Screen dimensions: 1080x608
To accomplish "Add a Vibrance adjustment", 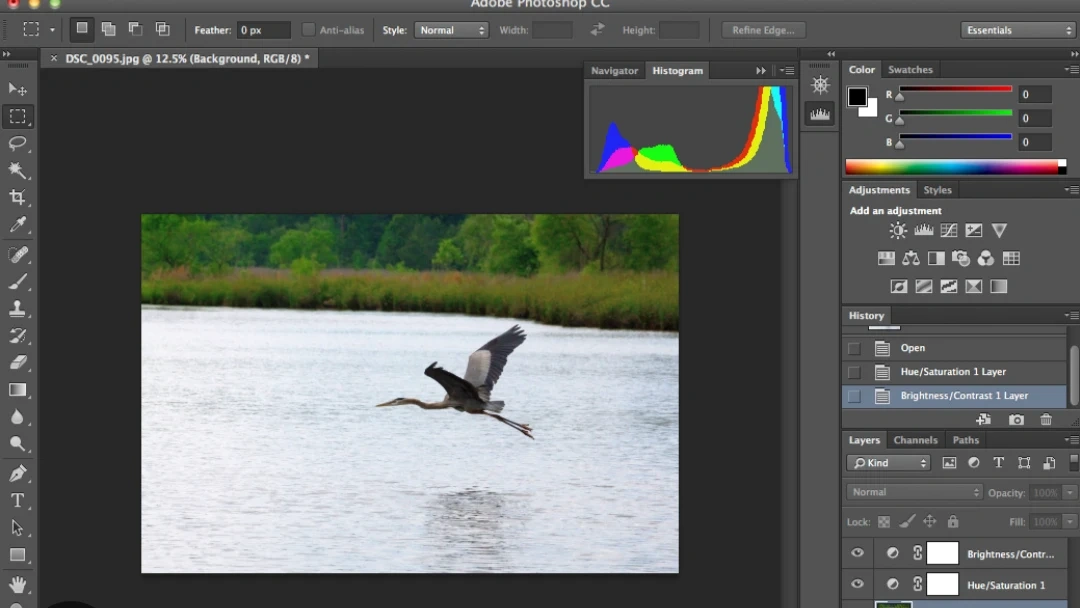I will (999, 231).
